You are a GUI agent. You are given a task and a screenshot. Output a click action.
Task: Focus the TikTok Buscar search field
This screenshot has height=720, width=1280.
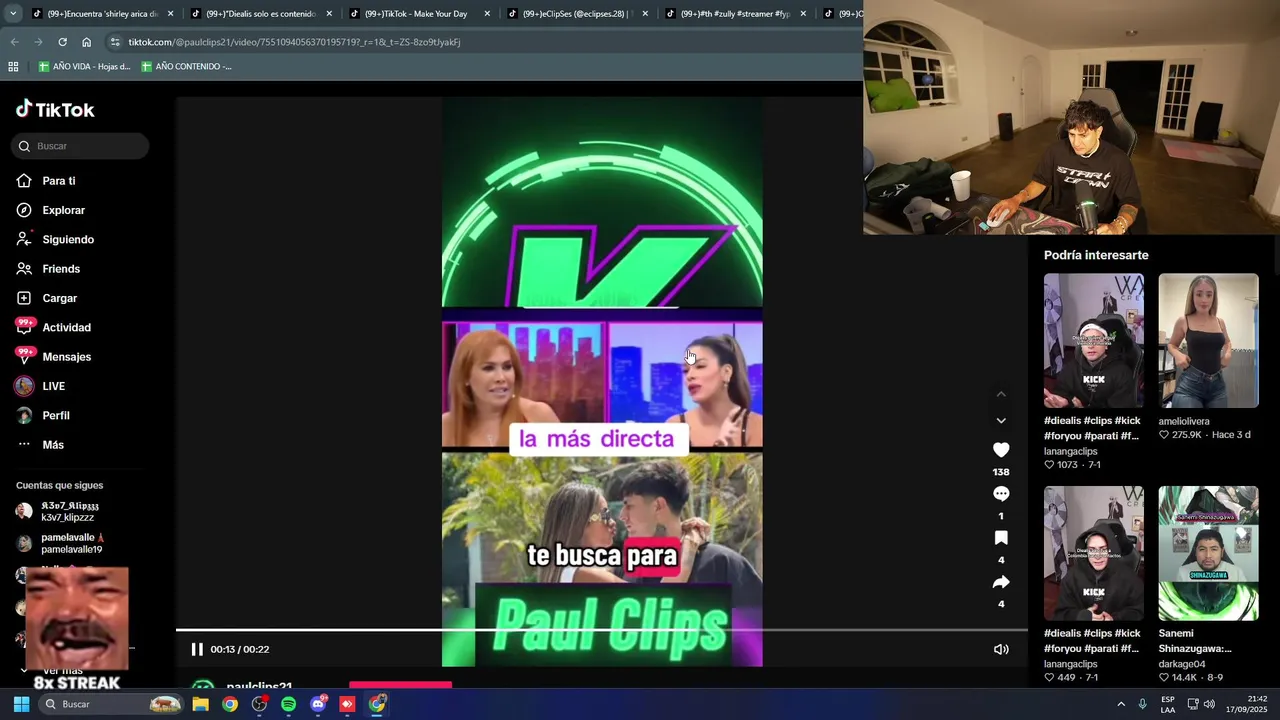point(80,146)
